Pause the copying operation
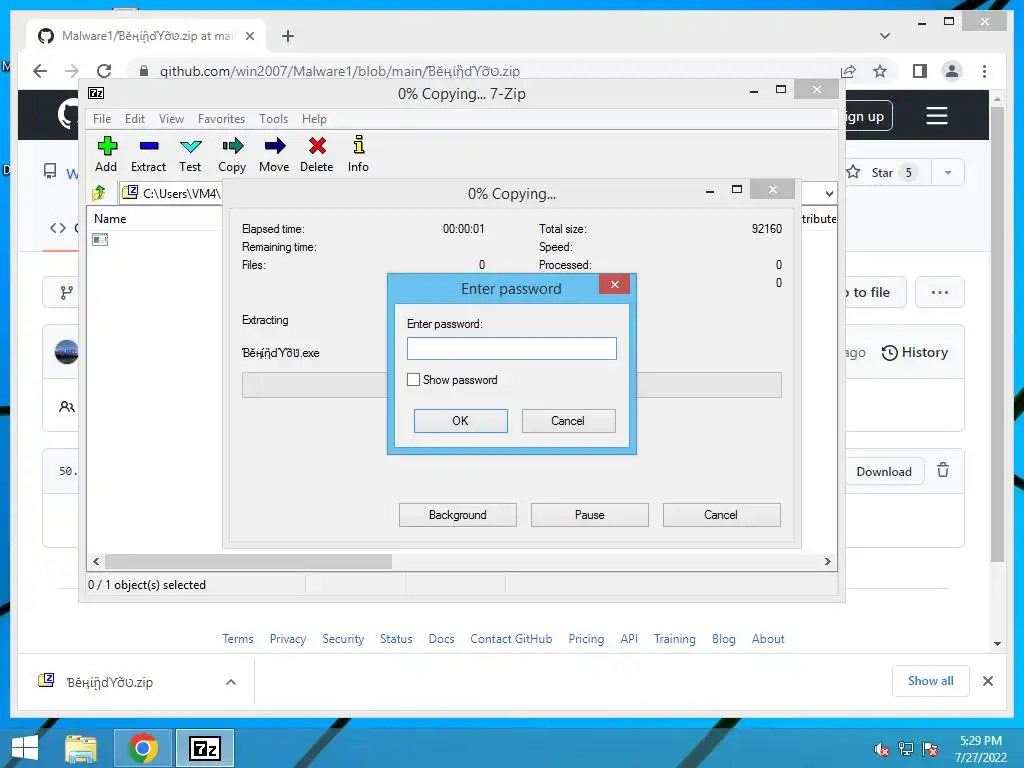 (x=589, y=515)
